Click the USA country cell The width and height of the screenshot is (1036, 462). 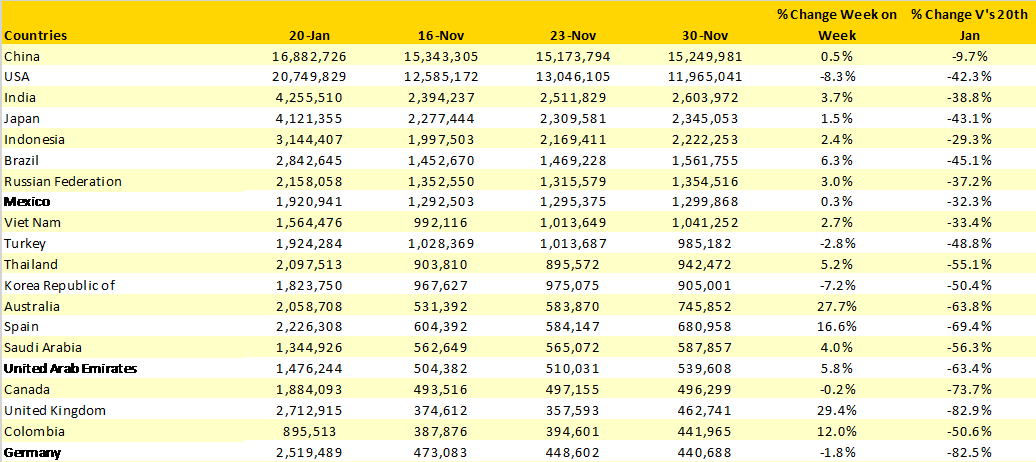click(18, 77)
